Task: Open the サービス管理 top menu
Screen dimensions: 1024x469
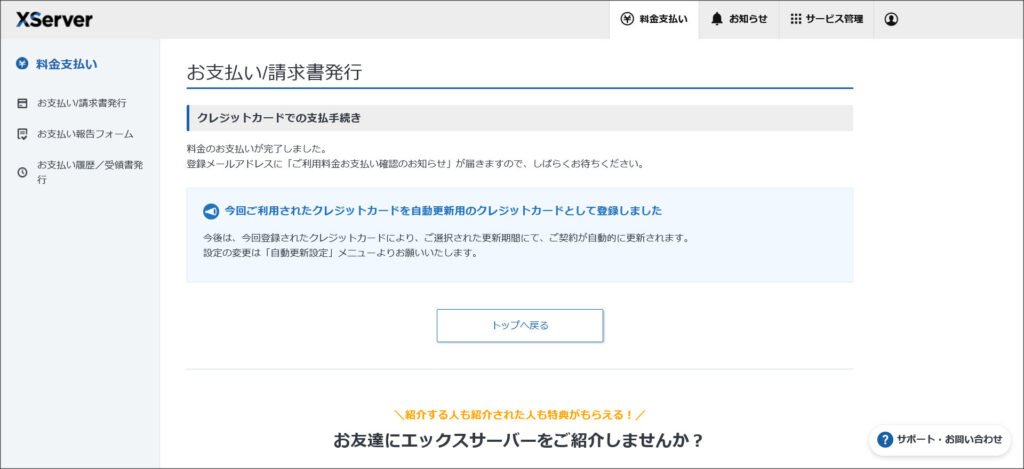Action: coord(826,20)
